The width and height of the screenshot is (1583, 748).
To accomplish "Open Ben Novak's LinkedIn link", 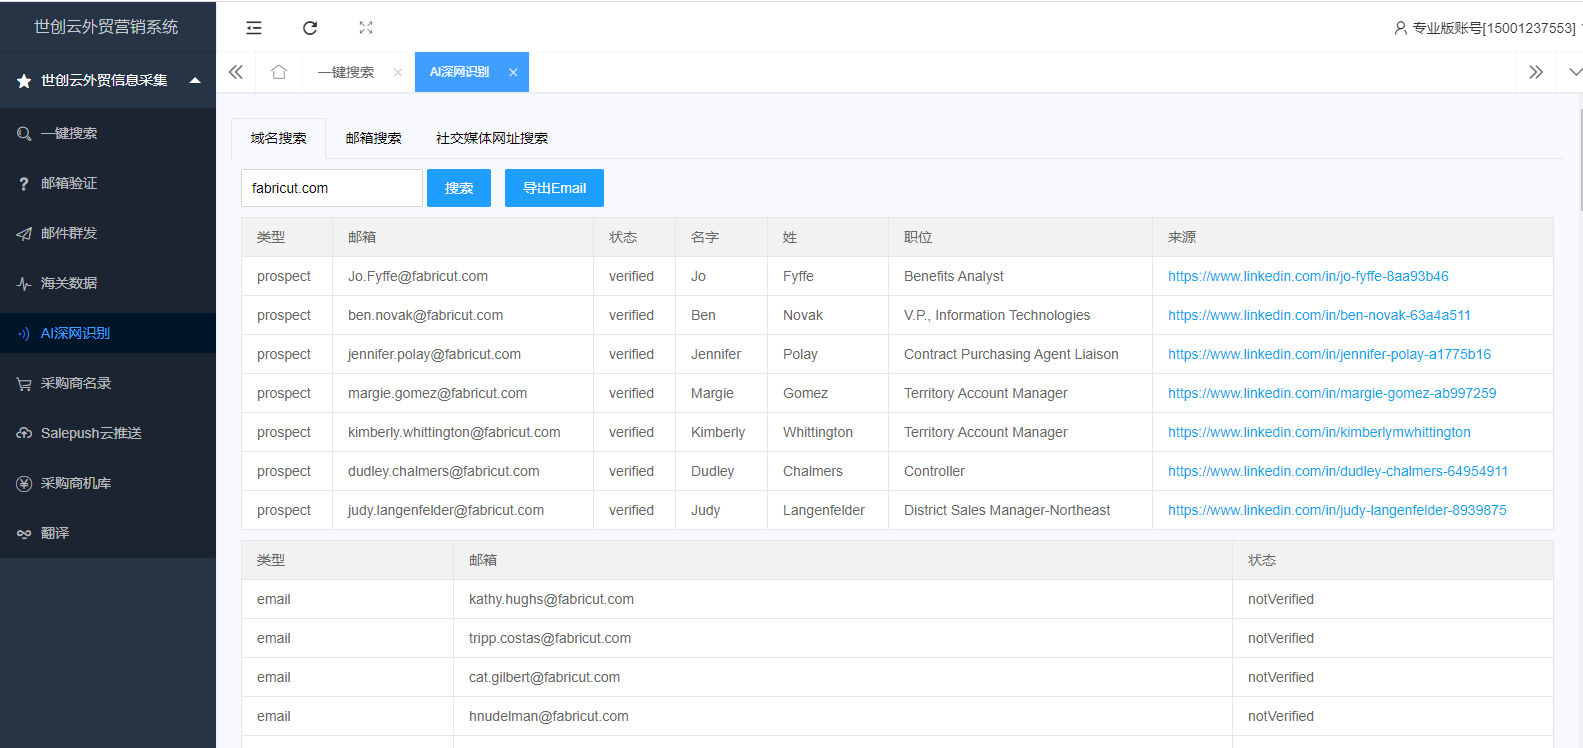I will click(1319, 315).
